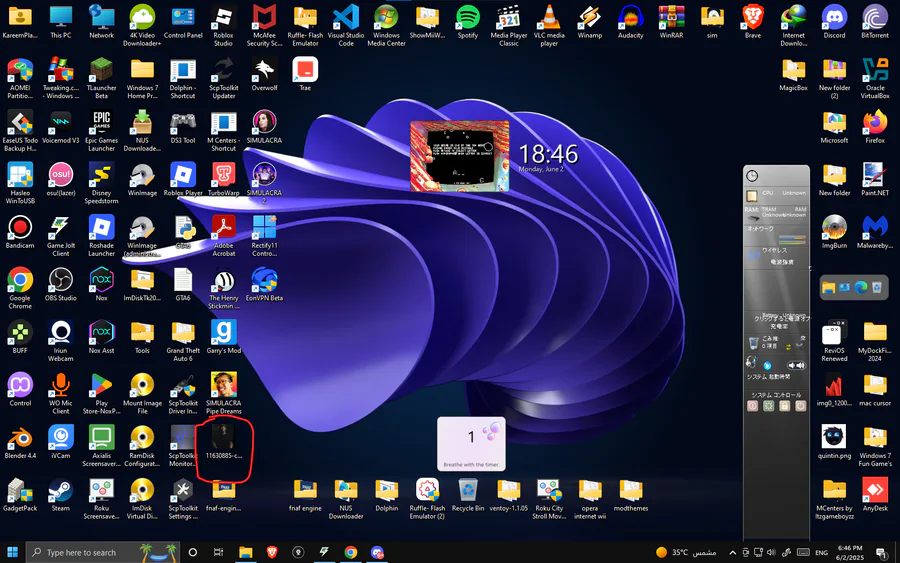900x563 pixels.
Task: Open Task View from the taskbar
Action: coord(218,552)
